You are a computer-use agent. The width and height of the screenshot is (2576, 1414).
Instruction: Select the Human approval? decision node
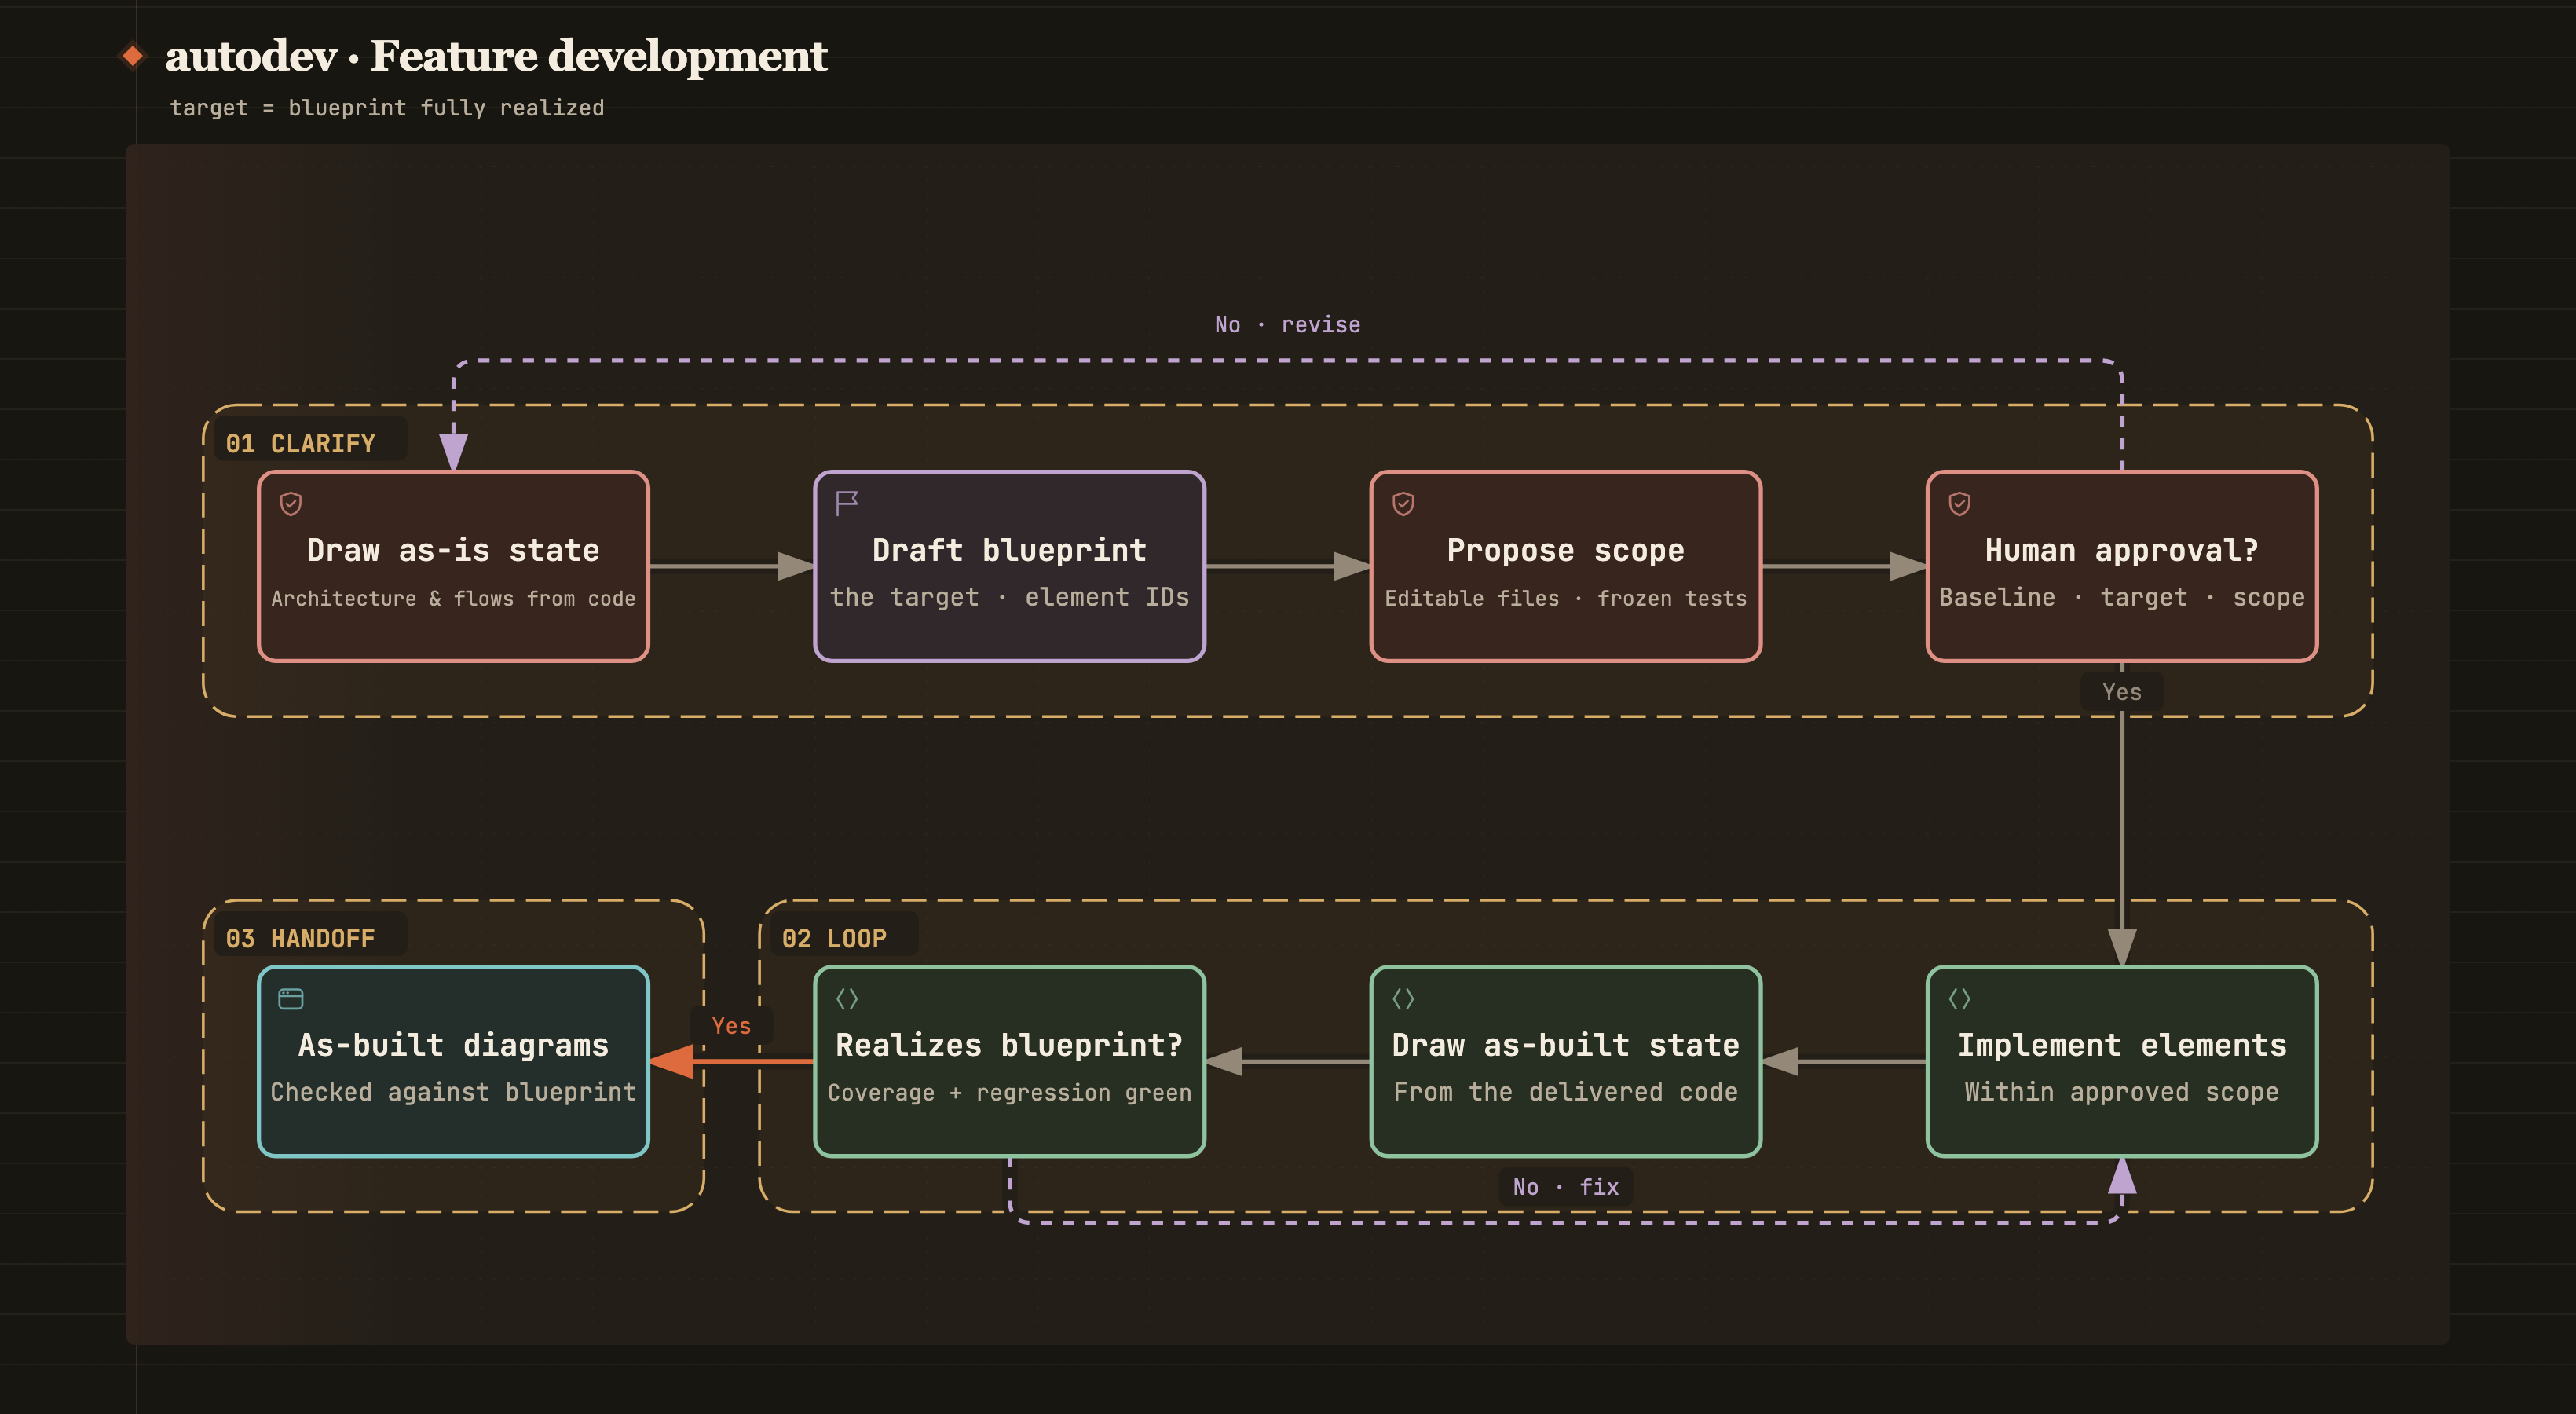[x=2121, y=566]
